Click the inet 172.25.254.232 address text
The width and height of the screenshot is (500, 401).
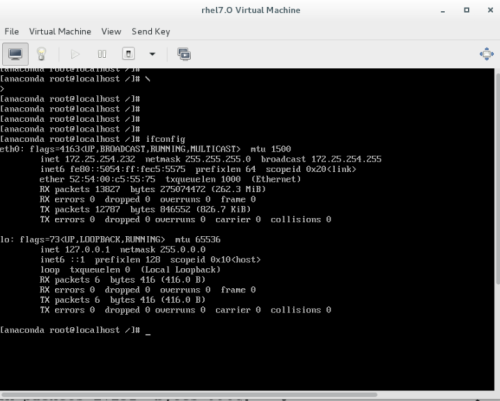coord(88,159)
